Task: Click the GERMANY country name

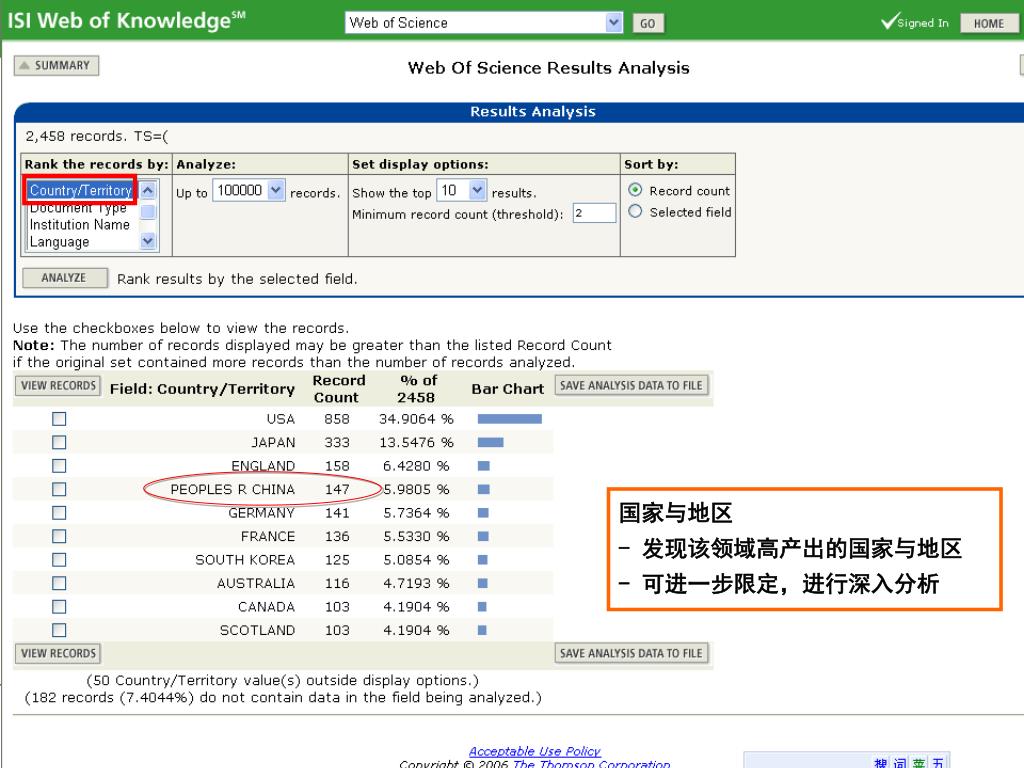Action: point(261,513)
